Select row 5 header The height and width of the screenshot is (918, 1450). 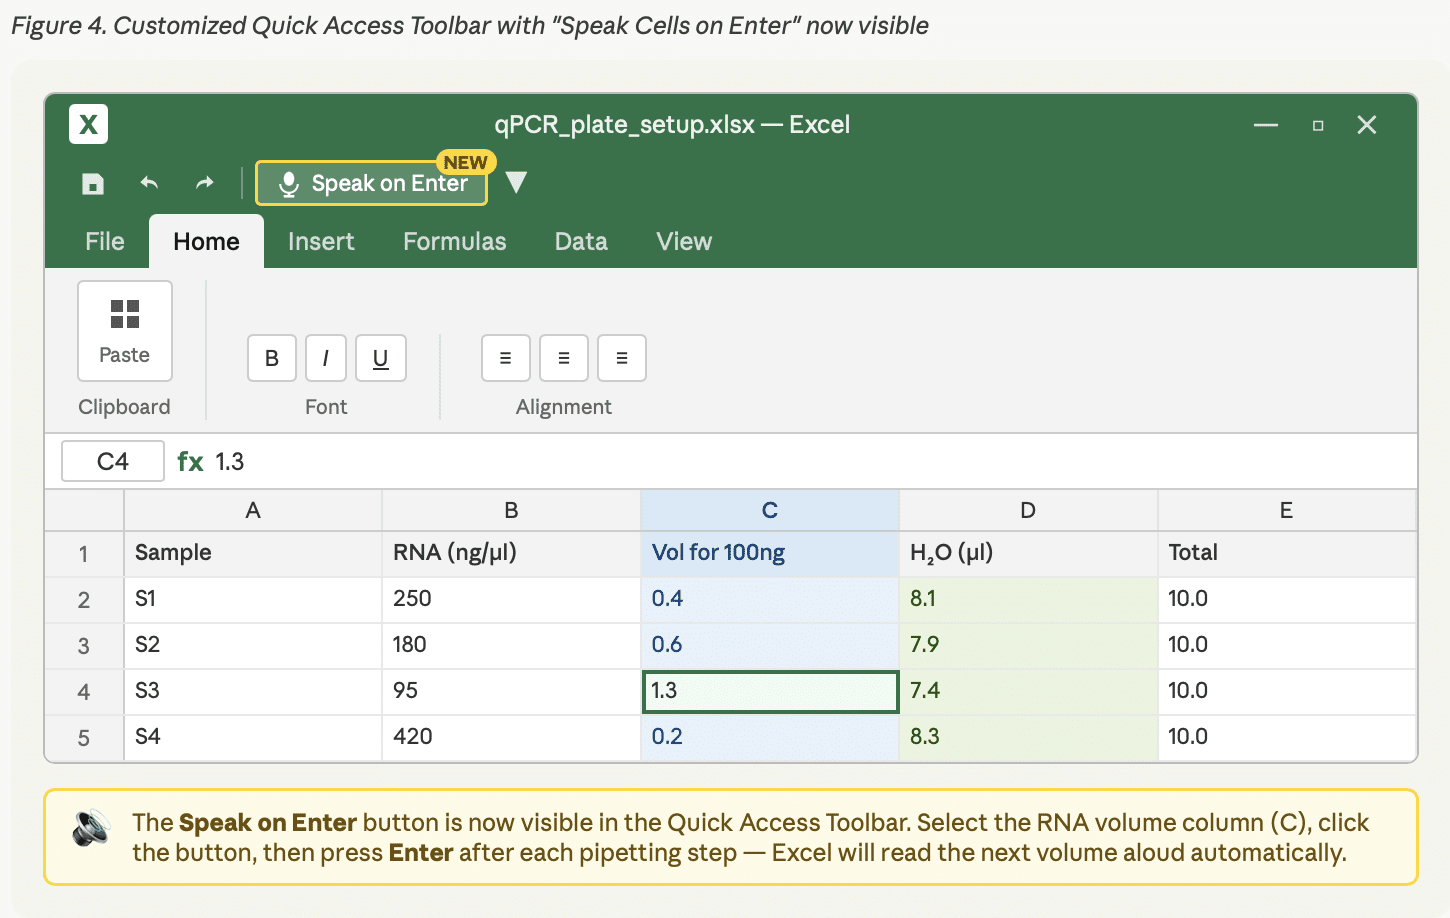[x=84, y=737]
